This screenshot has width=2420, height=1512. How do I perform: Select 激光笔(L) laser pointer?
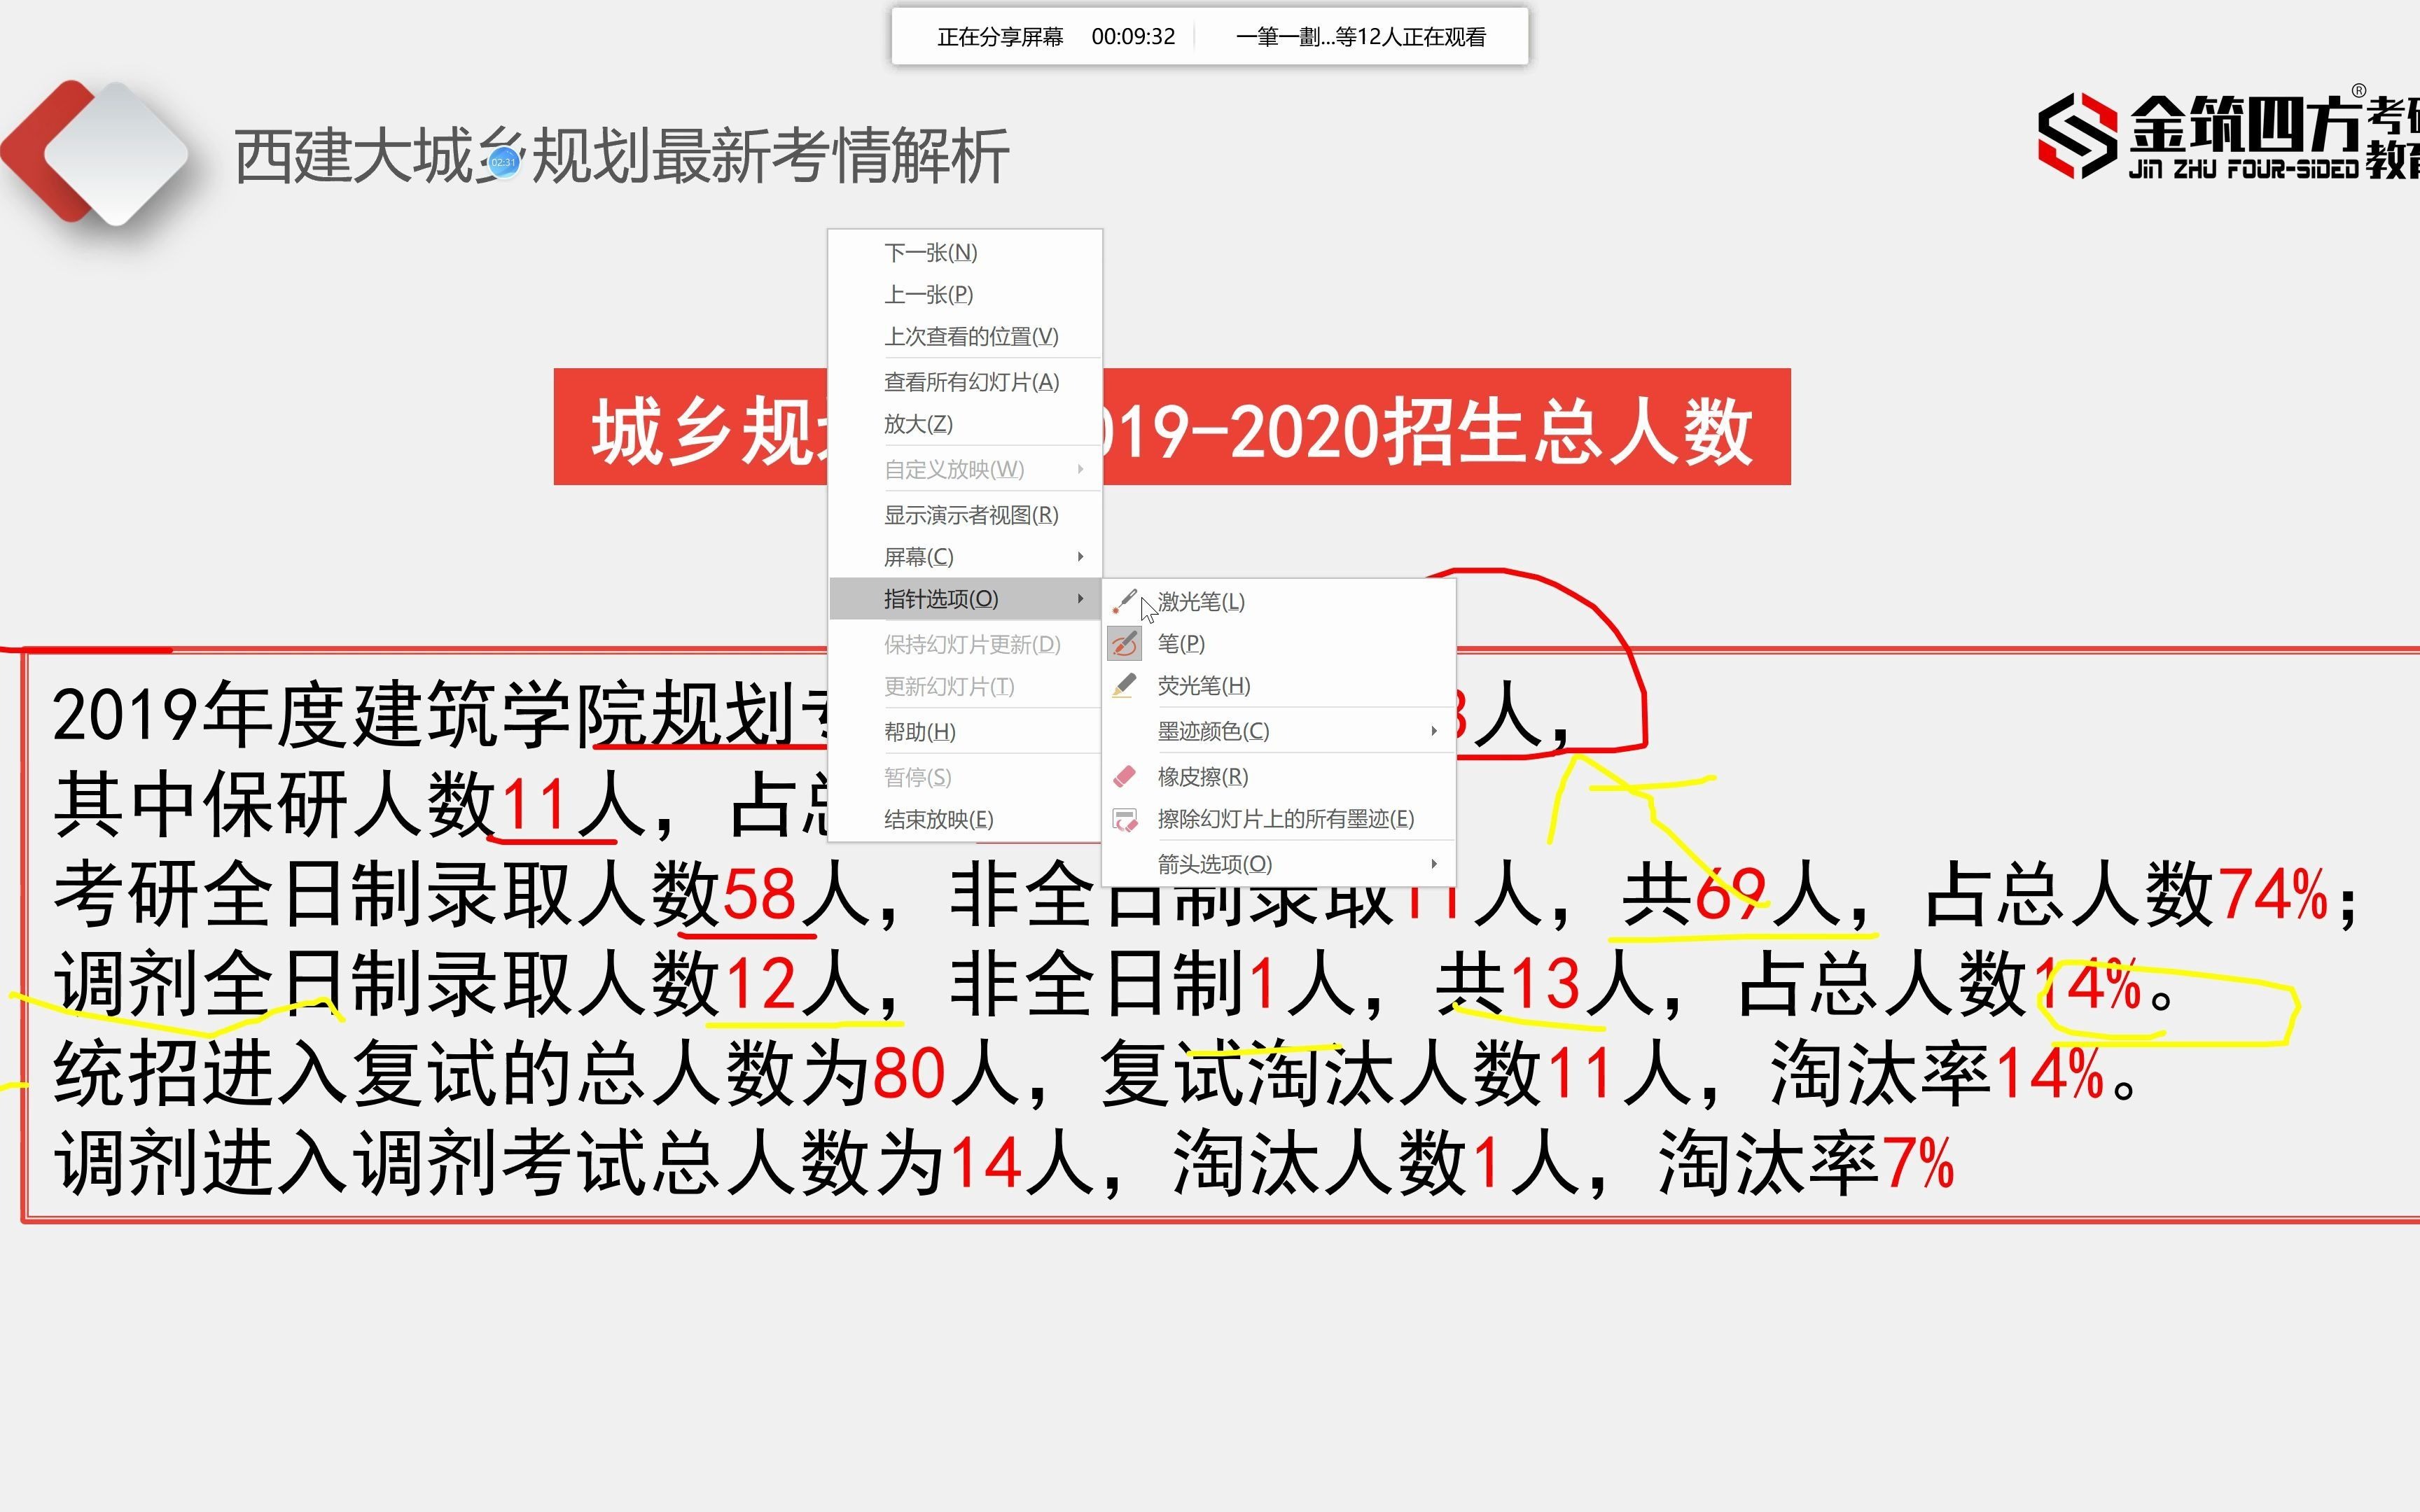click(1279, 602)
